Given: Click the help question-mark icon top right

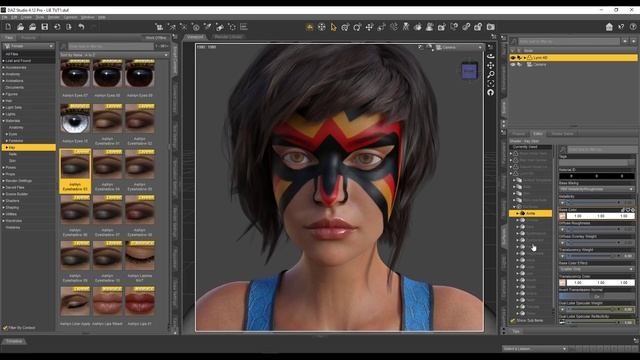Looking at the screenshot, I should click(633, 27).
